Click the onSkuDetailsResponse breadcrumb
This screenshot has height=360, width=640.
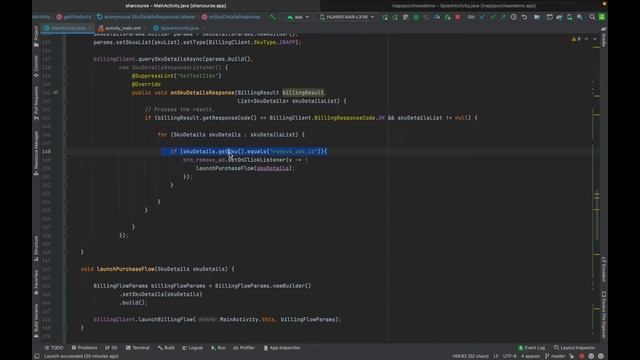(231, 17)
